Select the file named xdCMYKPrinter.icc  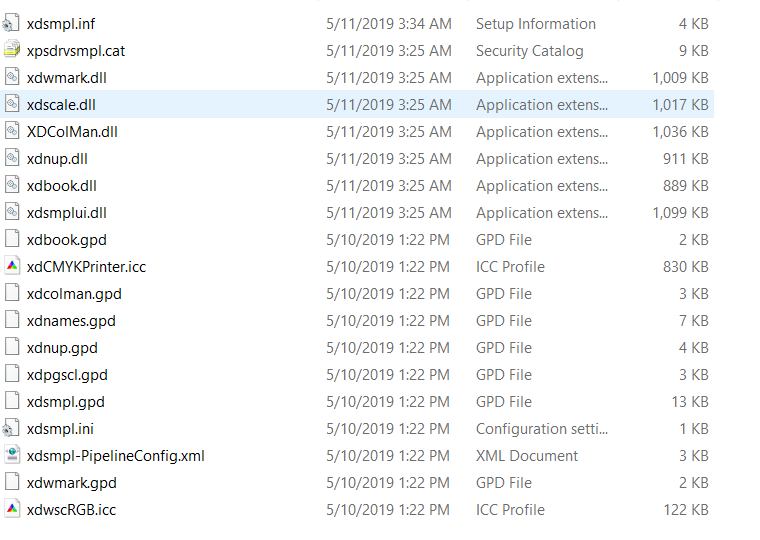tap(86, 267)
